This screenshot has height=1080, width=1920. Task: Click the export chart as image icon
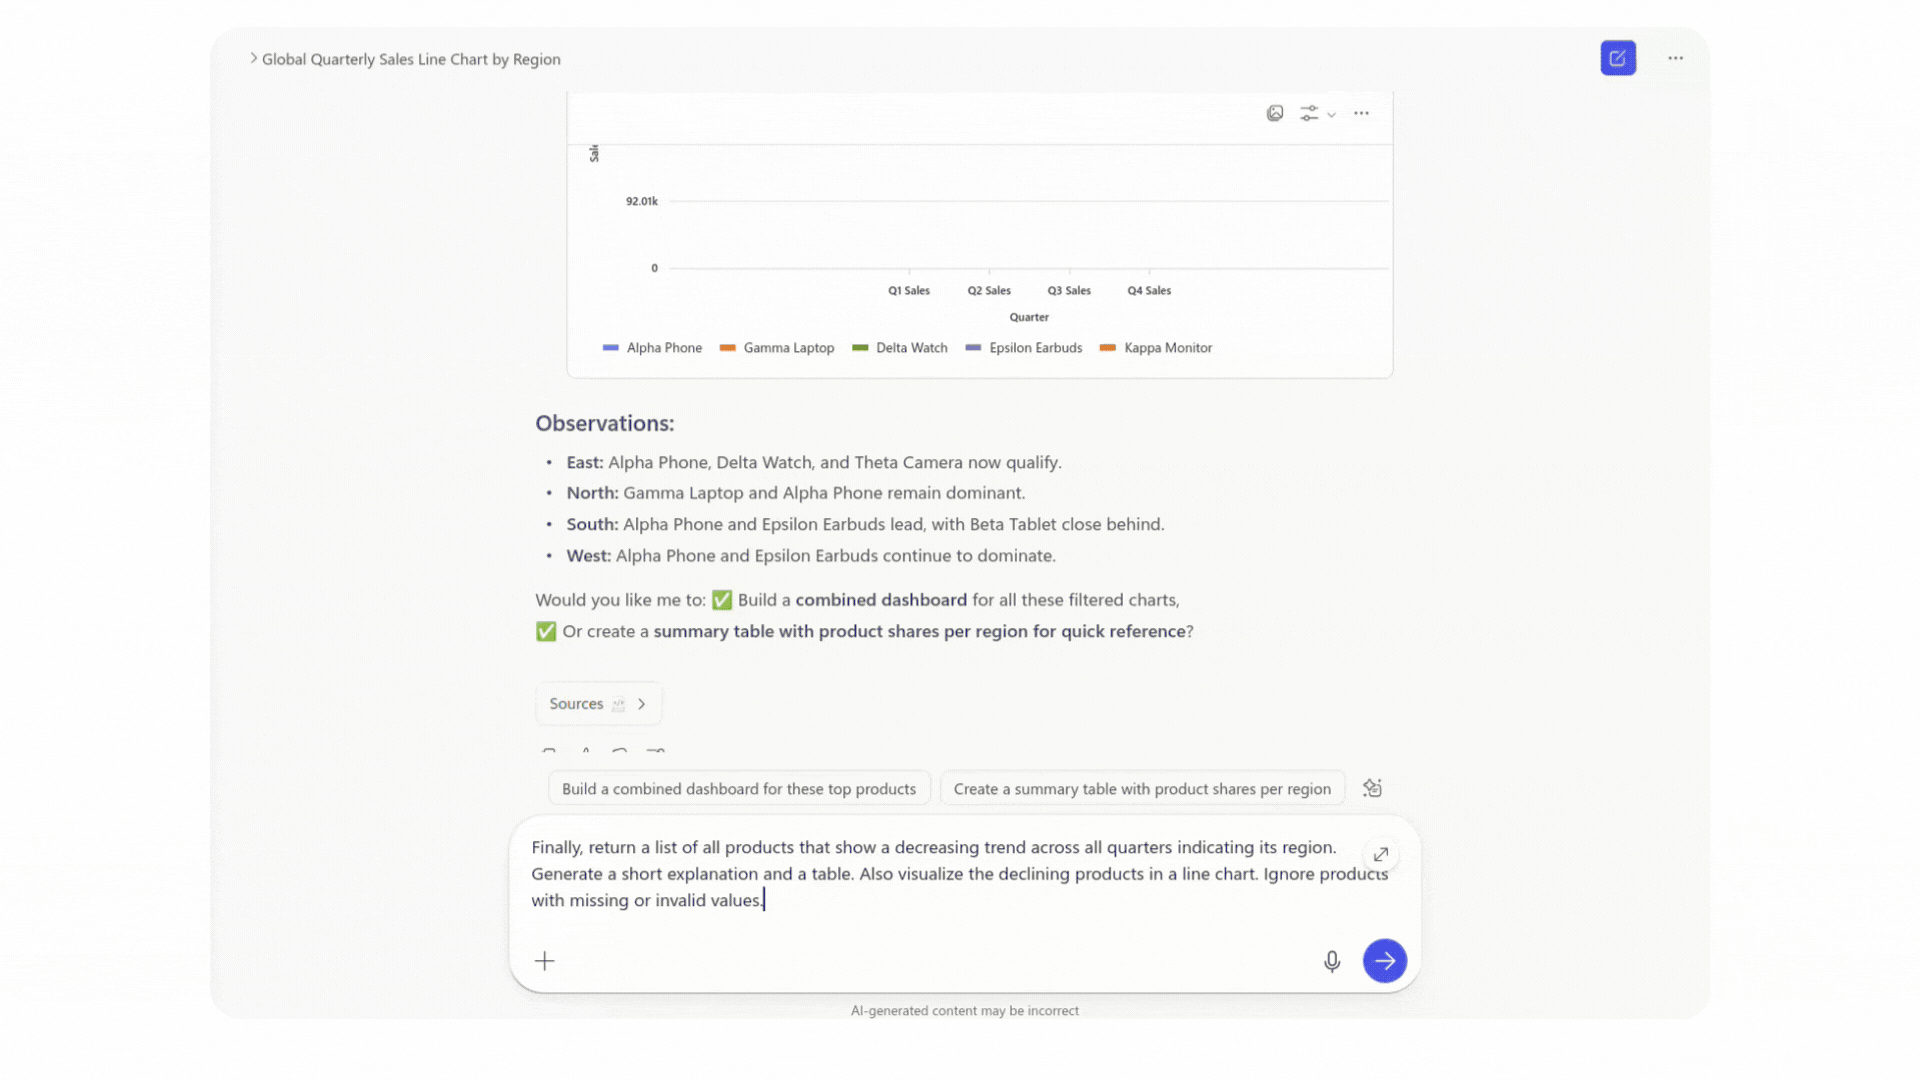click(1275, 113)
